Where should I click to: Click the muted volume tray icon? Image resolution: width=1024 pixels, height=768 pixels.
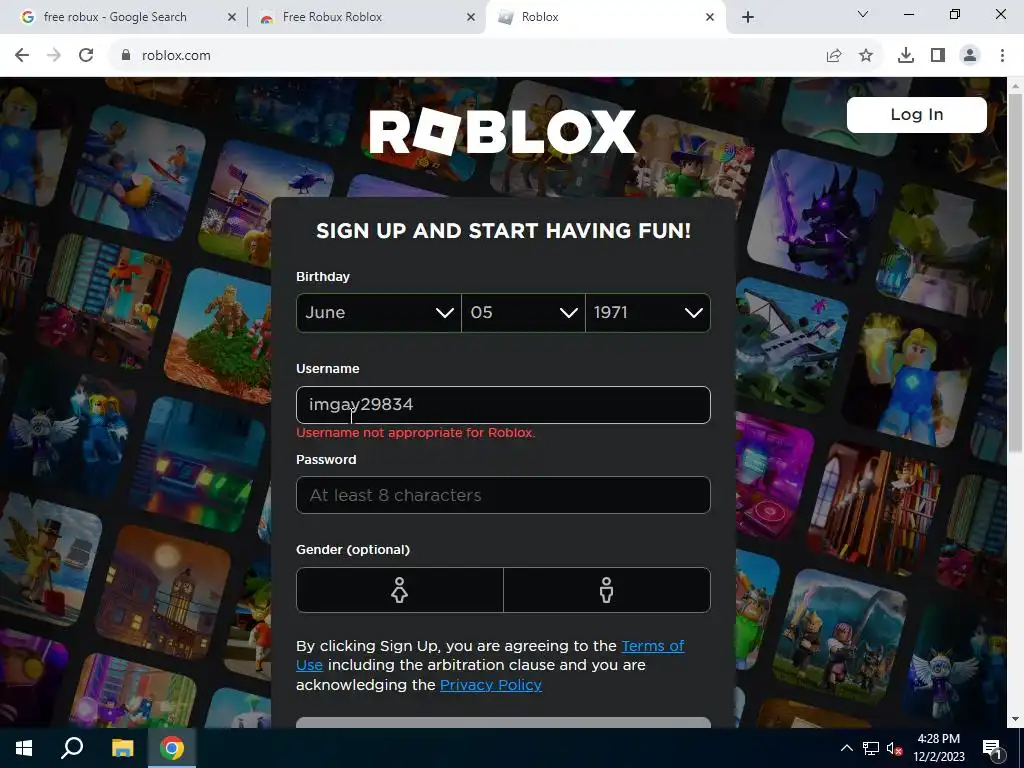[894, 748]
